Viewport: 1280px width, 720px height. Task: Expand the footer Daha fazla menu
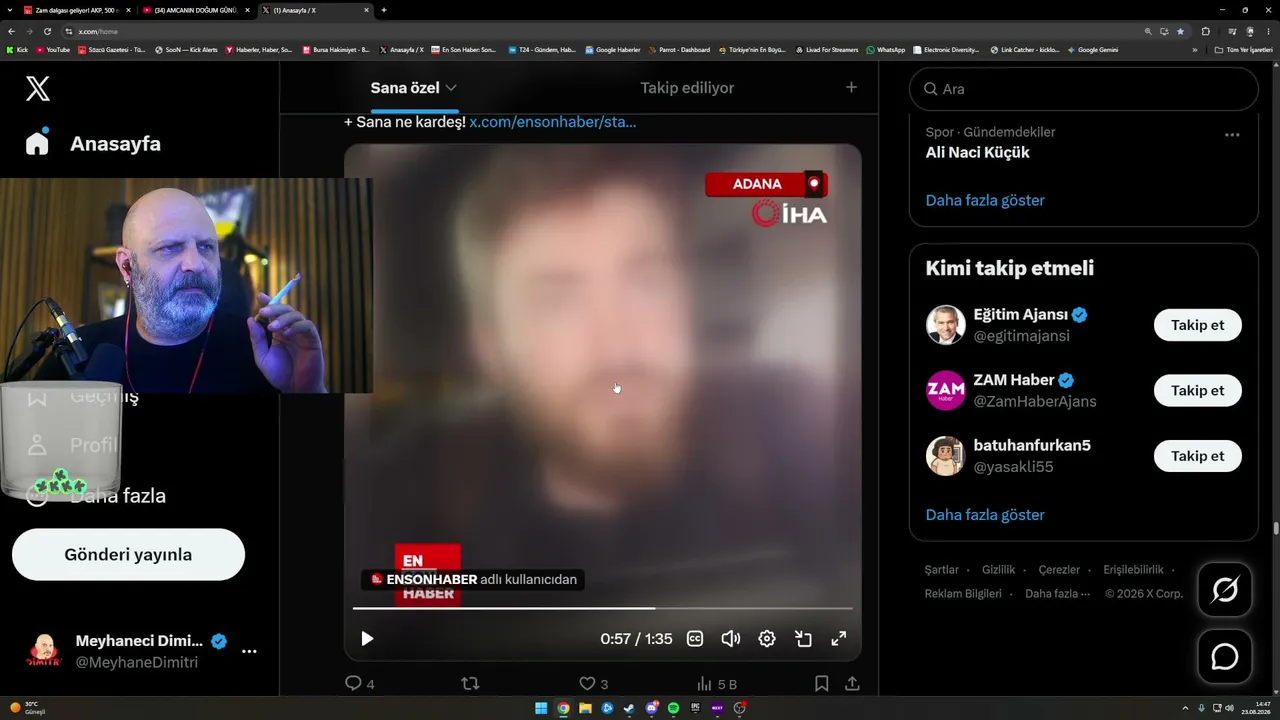tap(1058, 594)
